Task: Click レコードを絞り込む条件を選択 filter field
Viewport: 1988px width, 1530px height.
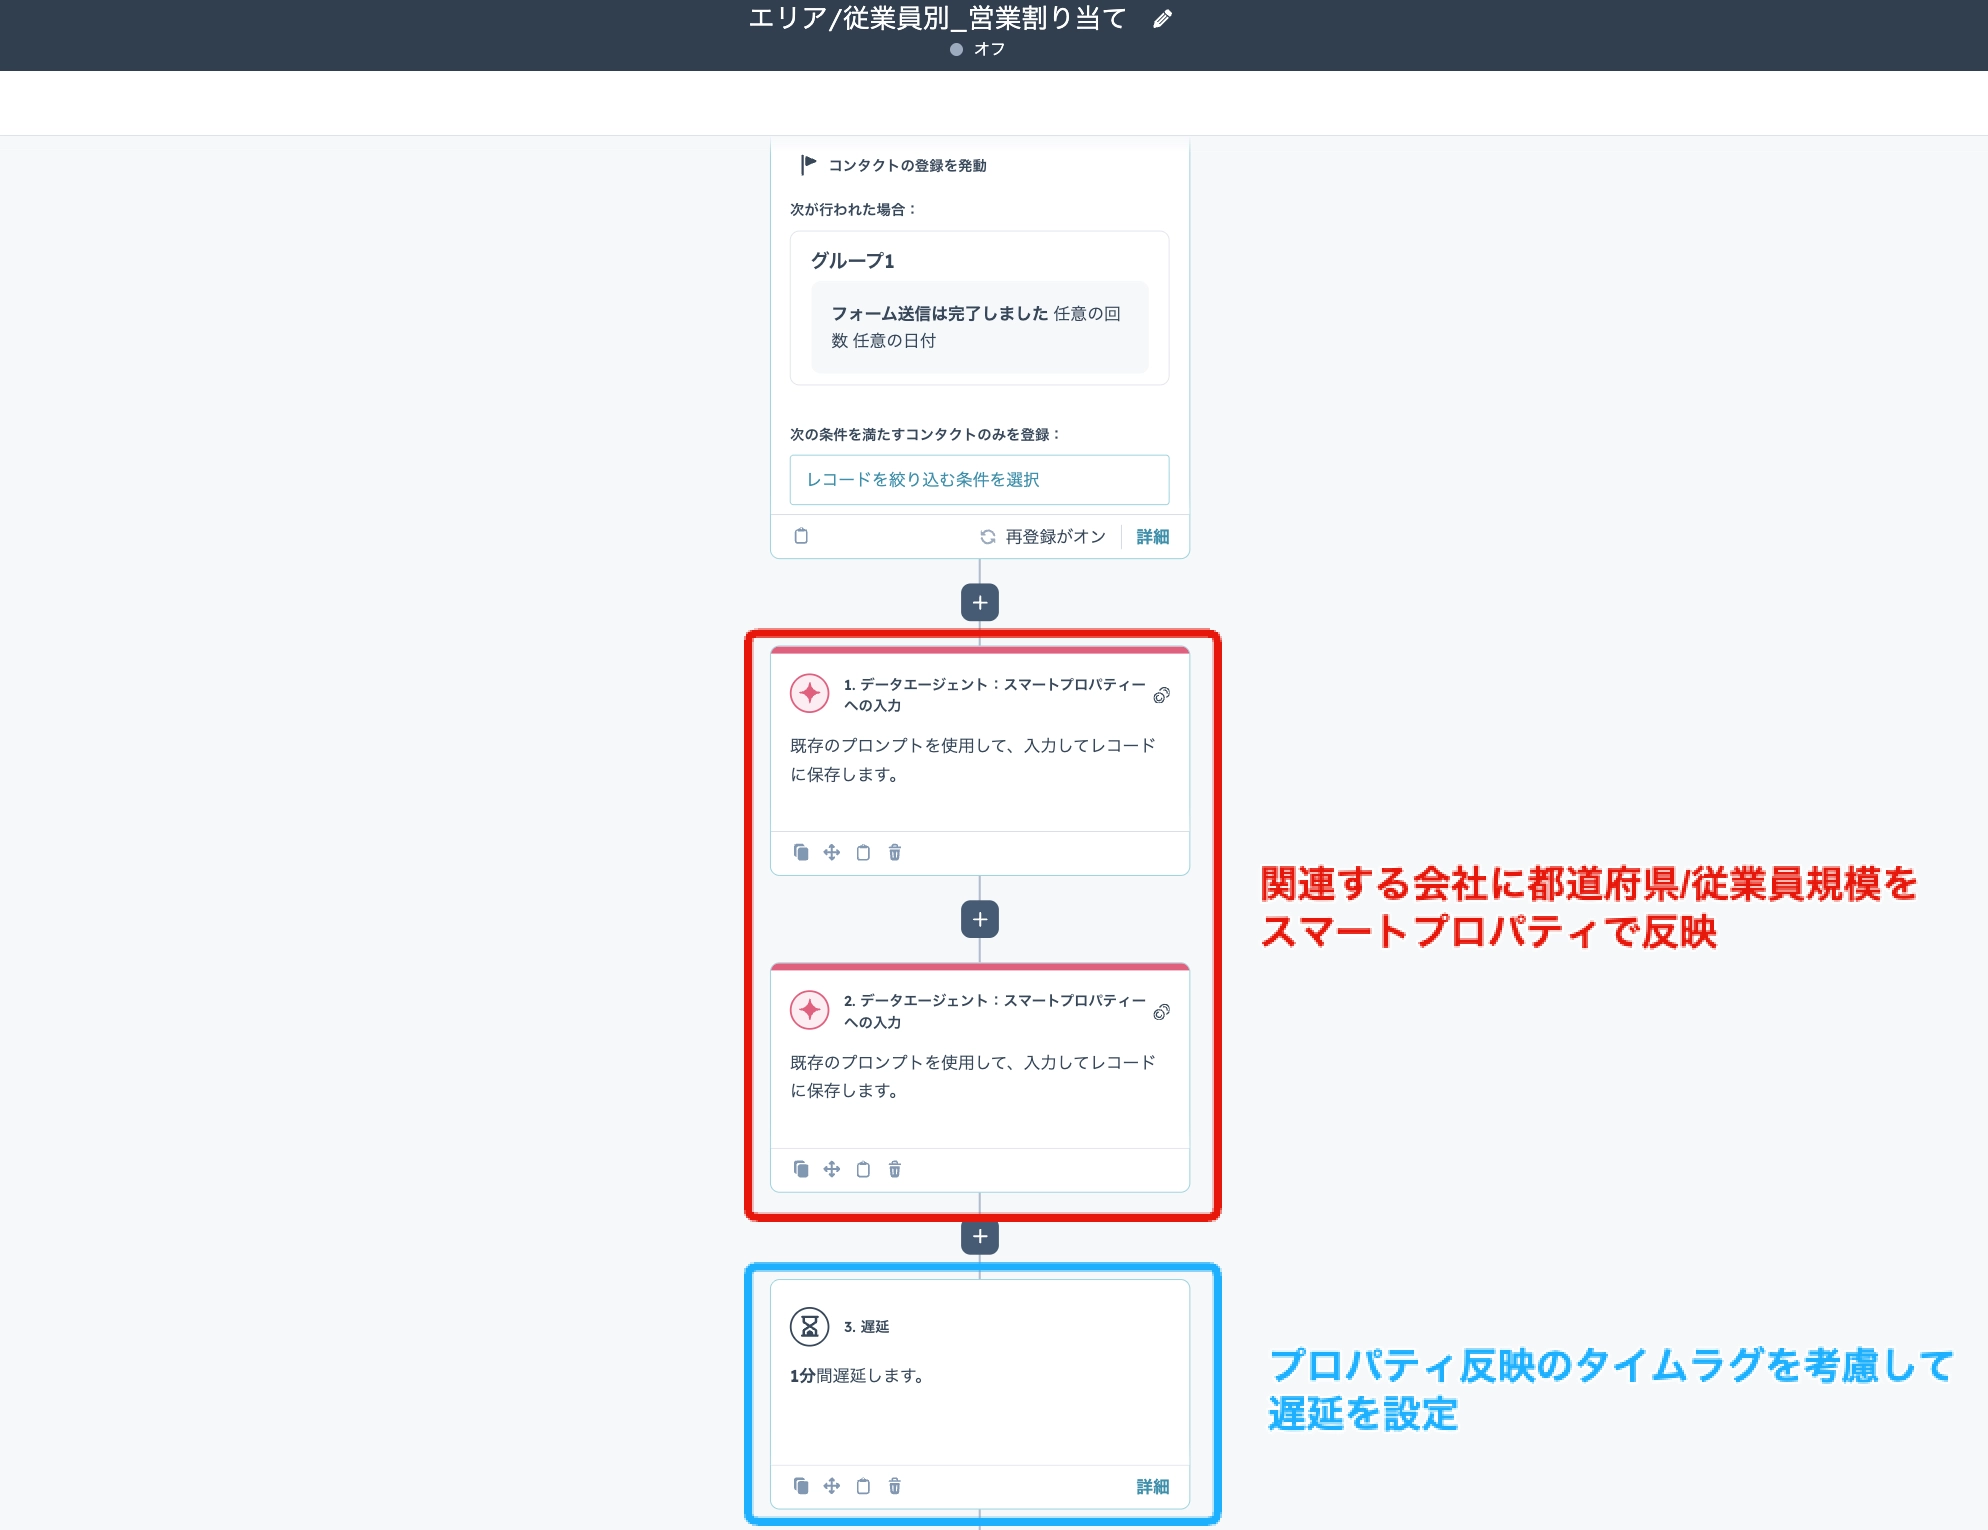Action: pyautogui.click(x=979, y=480)
